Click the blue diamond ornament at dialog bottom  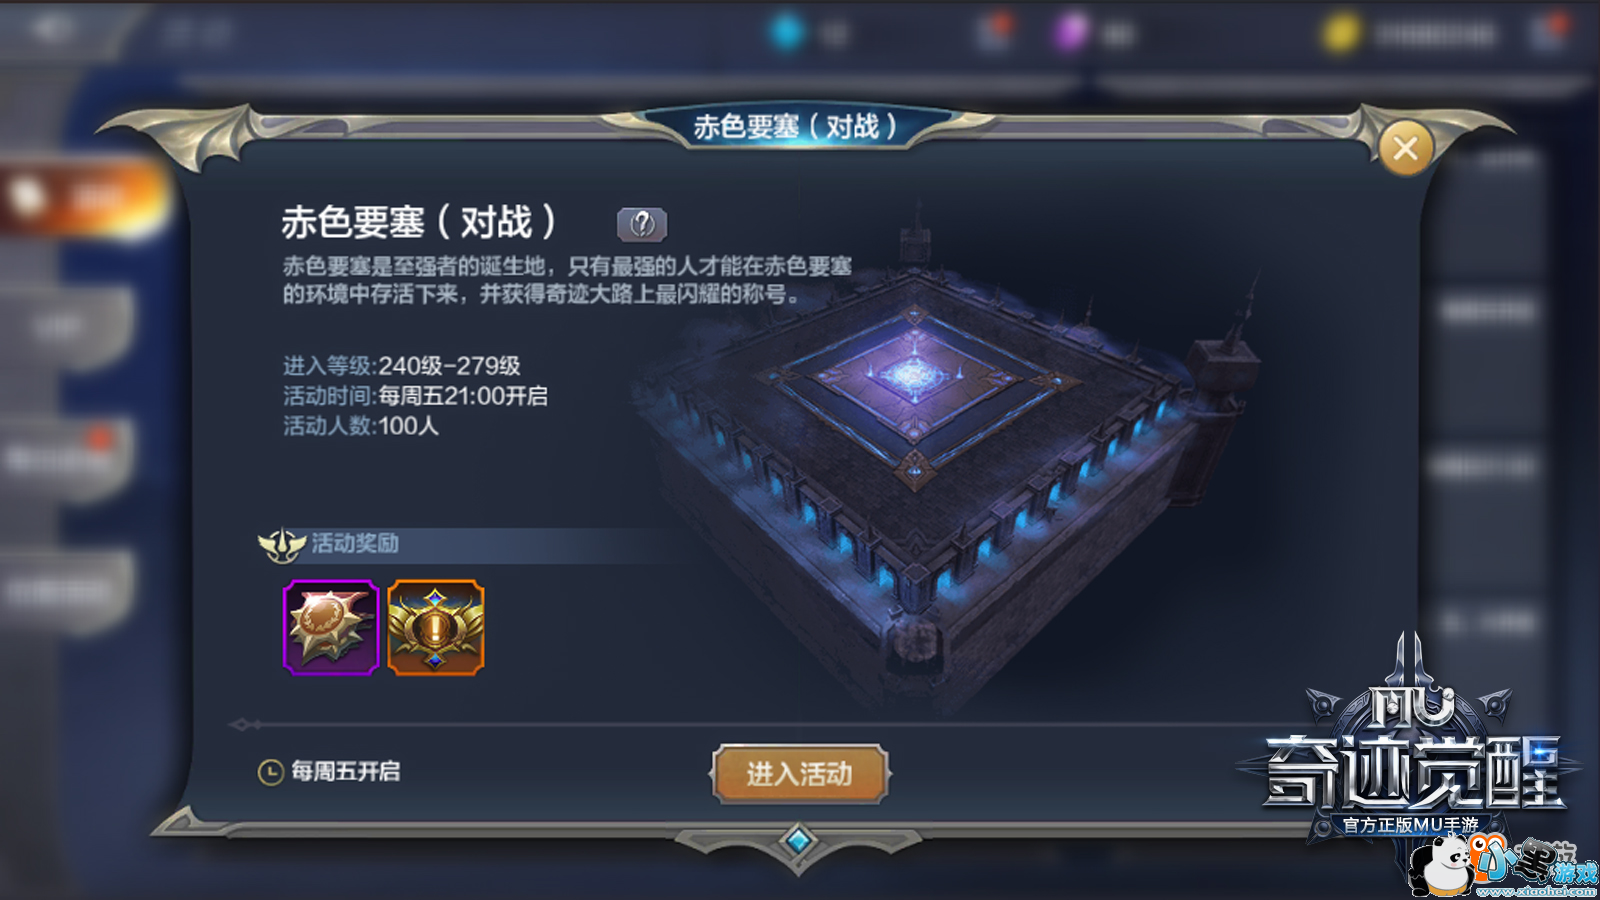click(x=798, y=841)
